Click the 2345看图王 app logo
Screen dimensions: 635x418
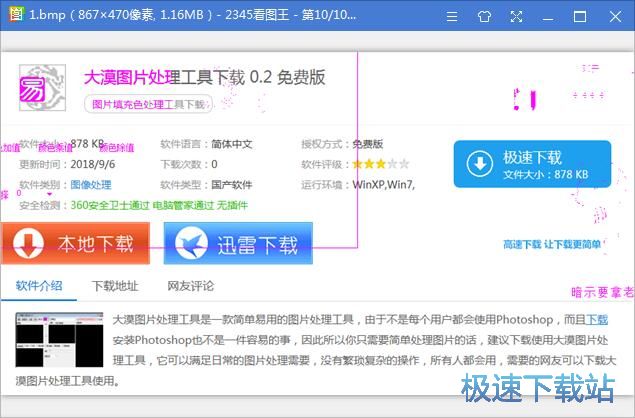coord(16,14)
